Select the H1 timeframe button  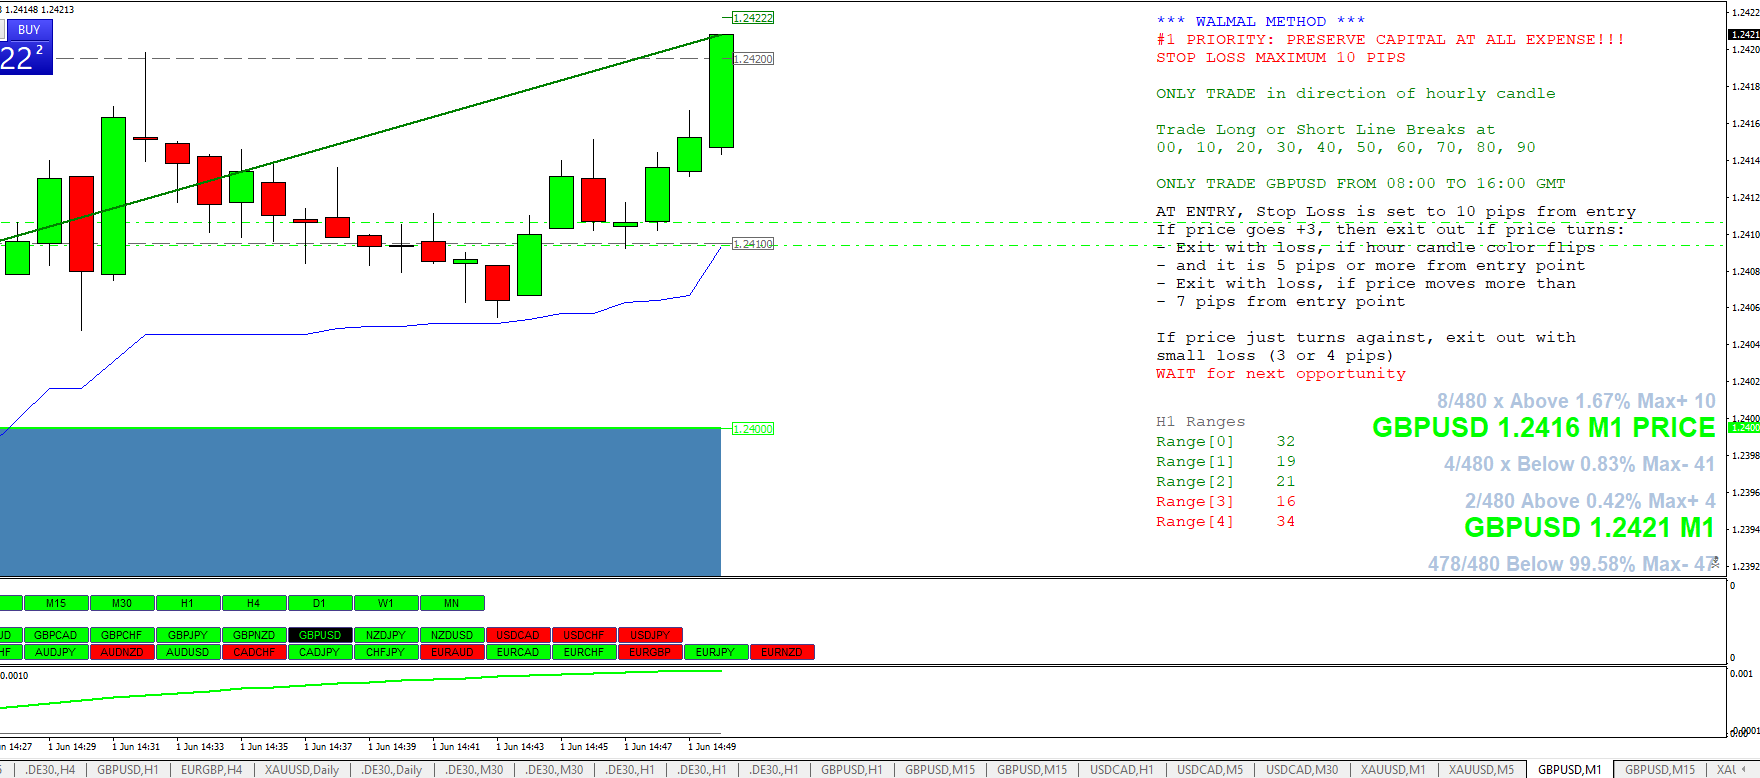point(188,603)
